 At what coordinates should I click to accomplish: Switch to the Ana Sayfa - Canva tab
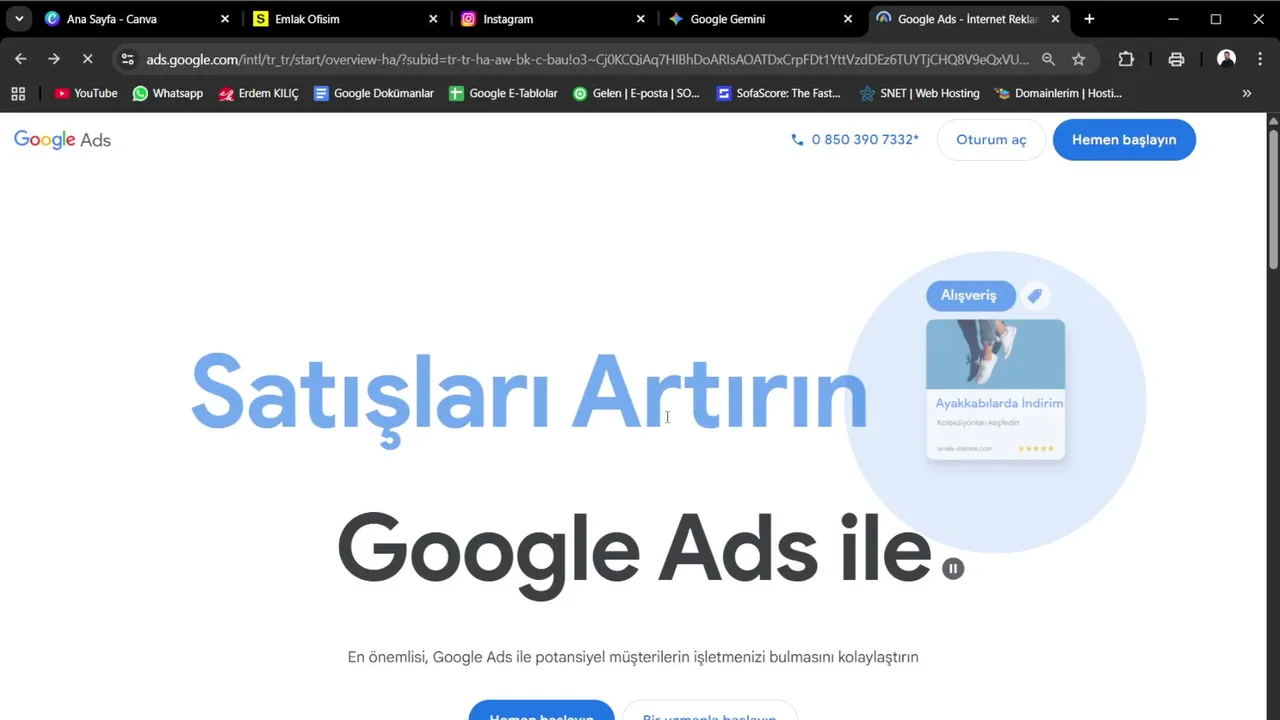tap(137, 19)
